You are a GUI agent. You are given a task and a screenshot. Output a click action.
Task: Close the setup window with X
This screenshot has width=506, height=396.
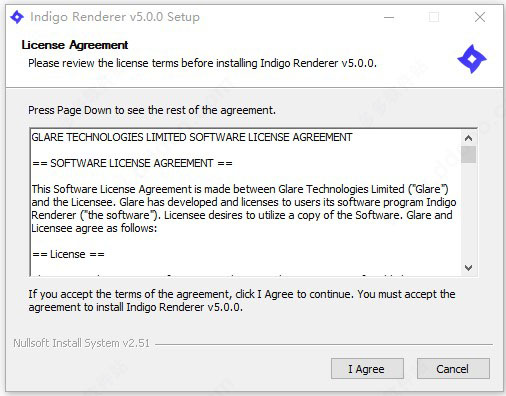480,17
